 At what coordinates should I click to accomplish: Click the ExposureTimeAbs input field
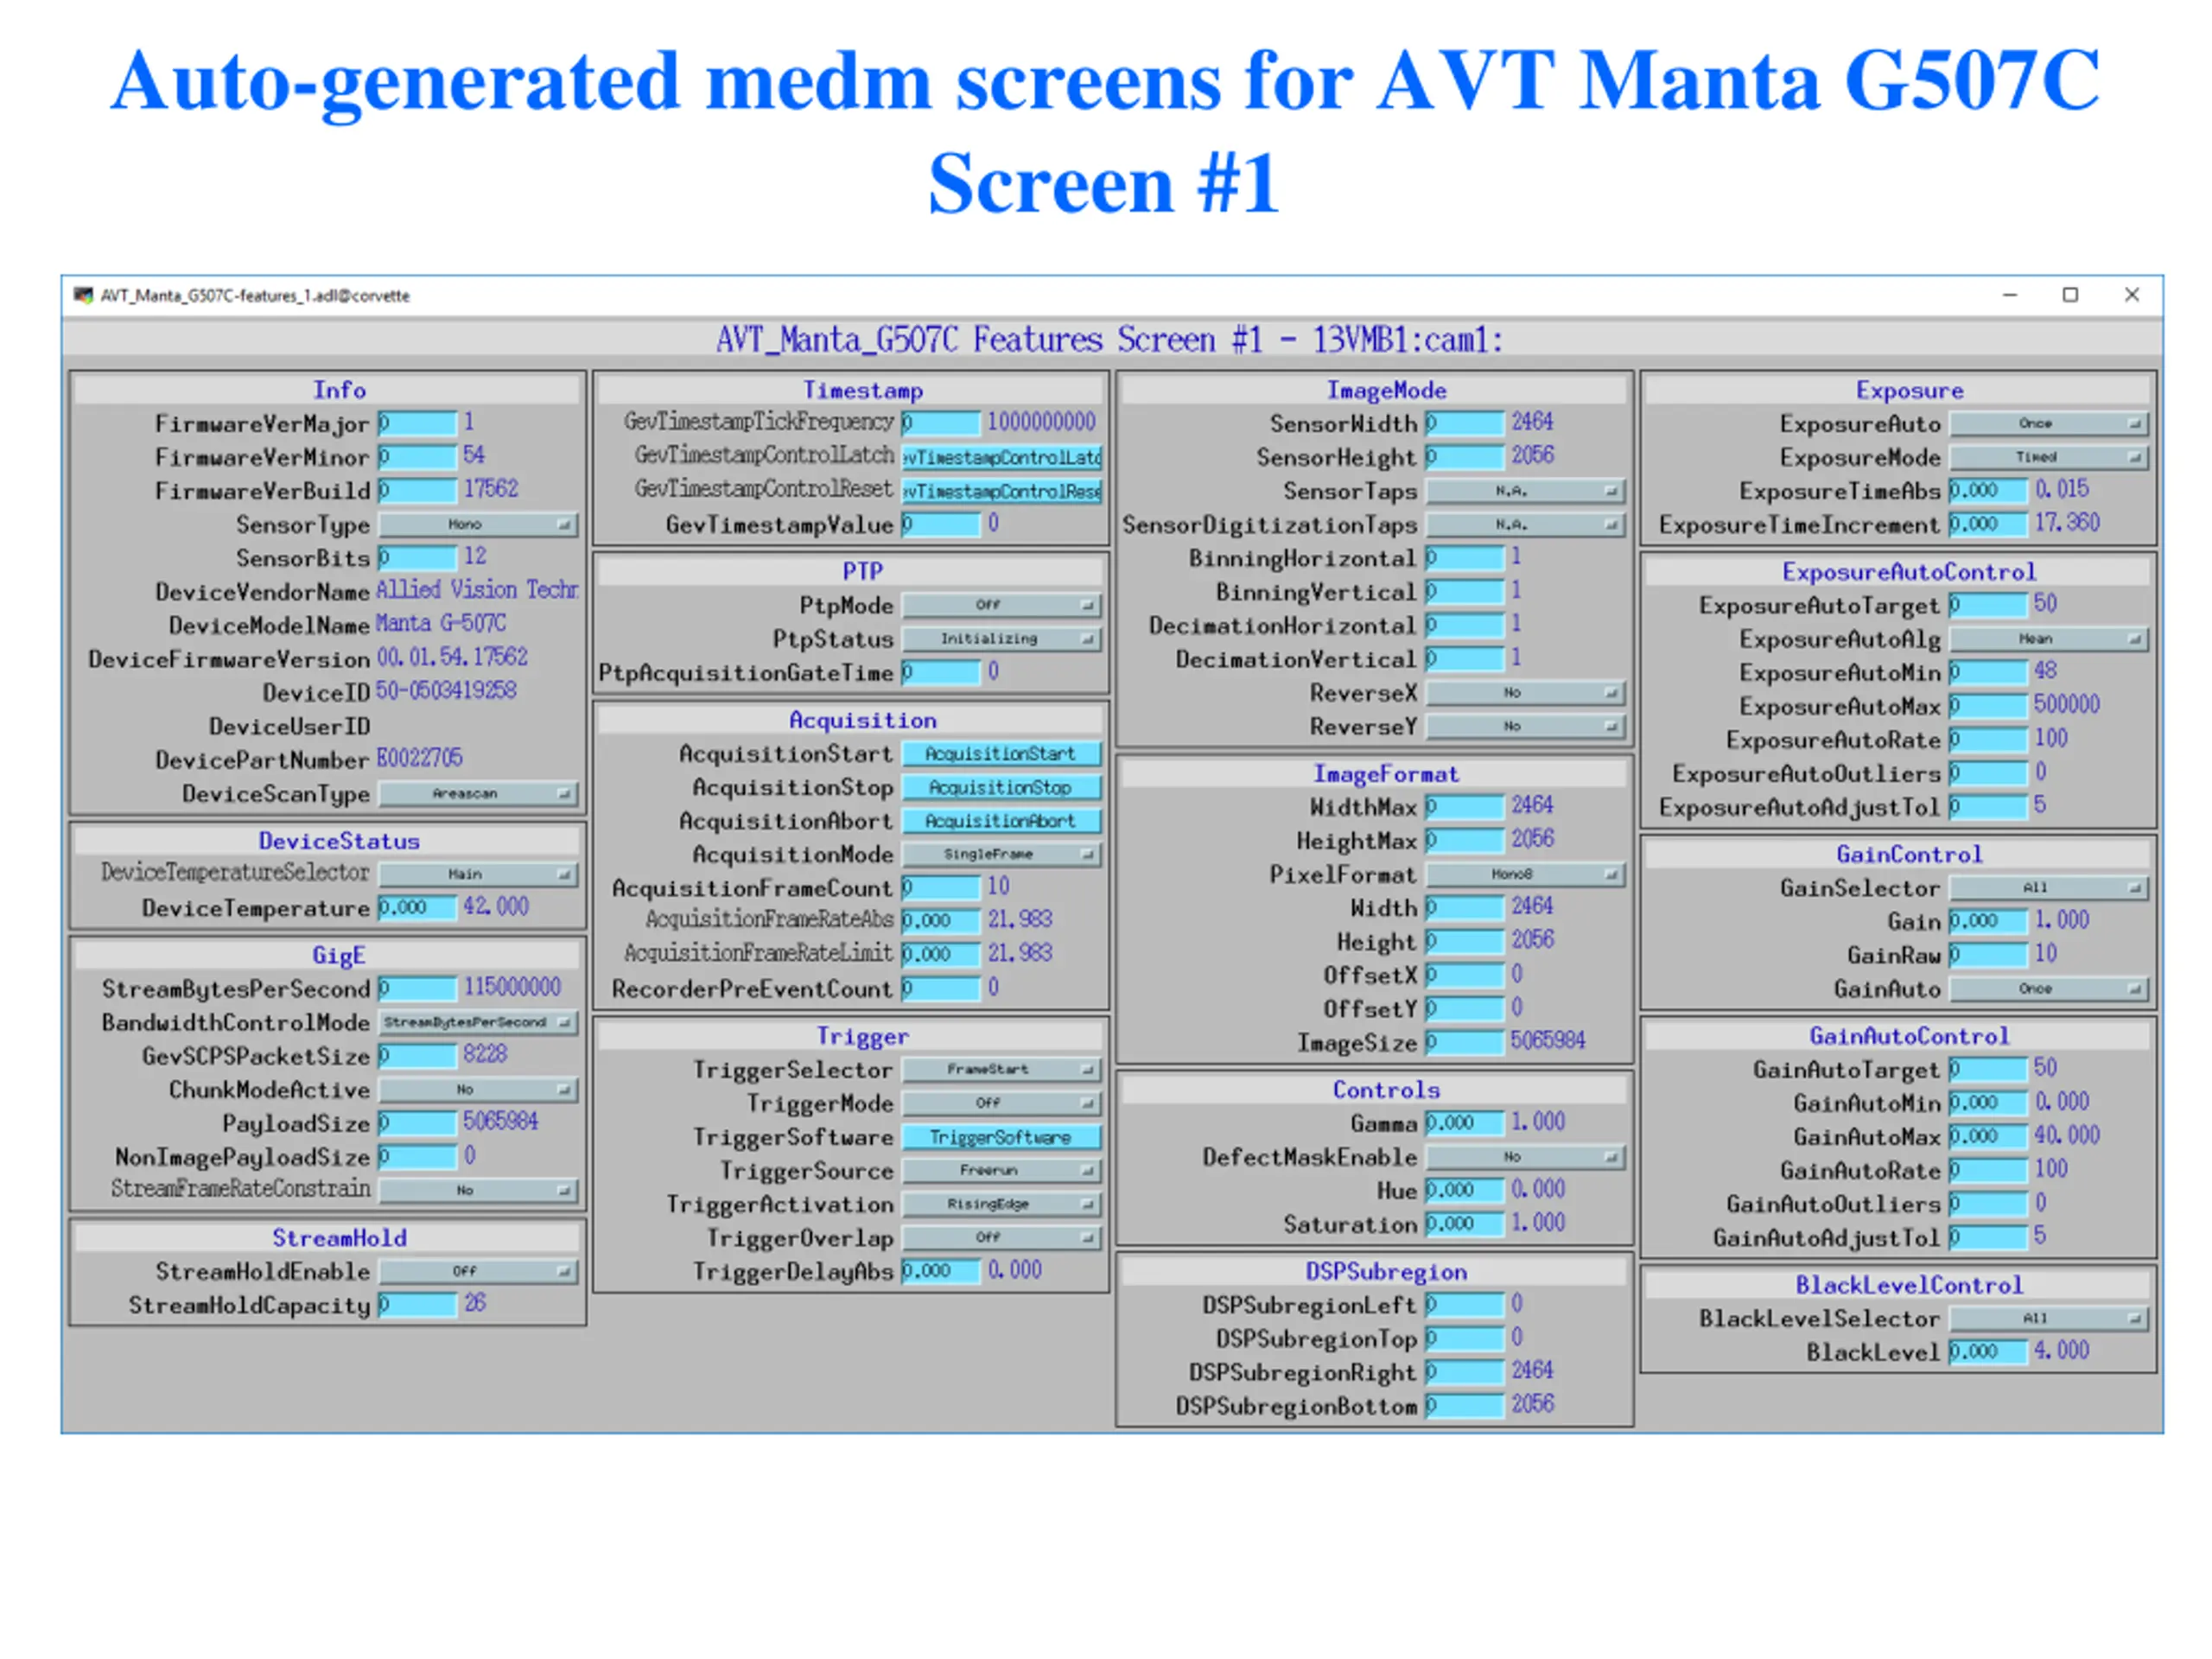pos(1988,492)
